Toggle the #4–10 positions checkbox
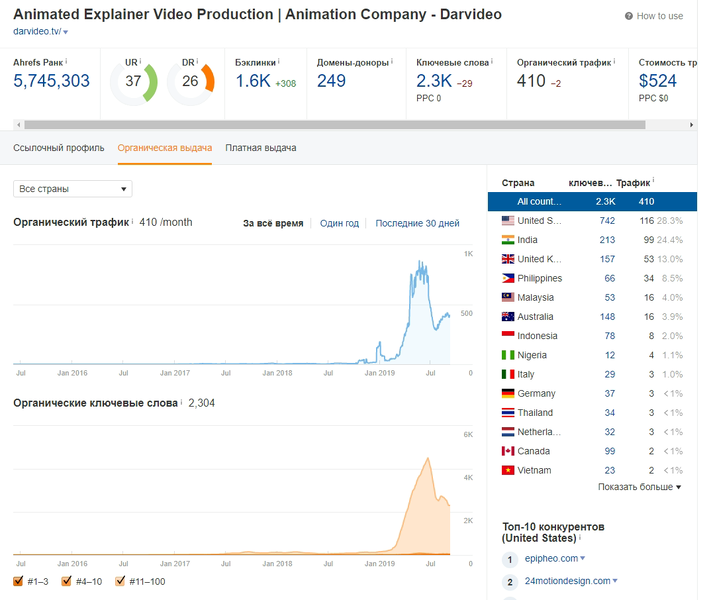This screenshot has height=600, width=711. (66, 581)
